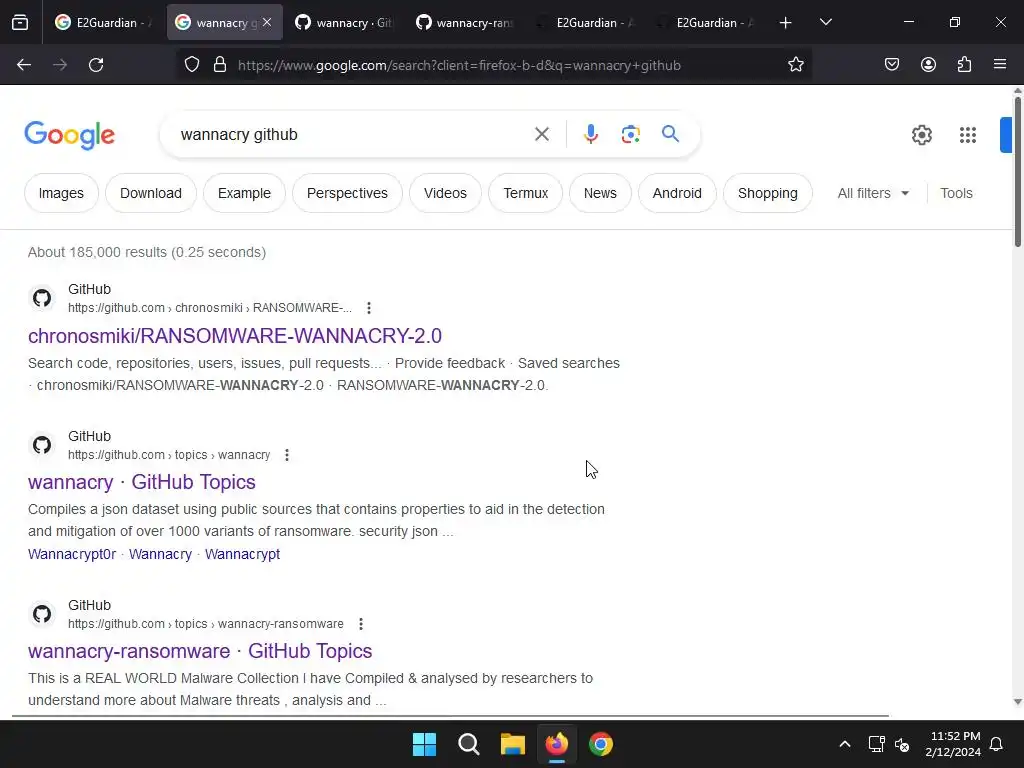Open Pocket save icon
The width and height of the screenshot is (1024, 768).
click(892, 65)
